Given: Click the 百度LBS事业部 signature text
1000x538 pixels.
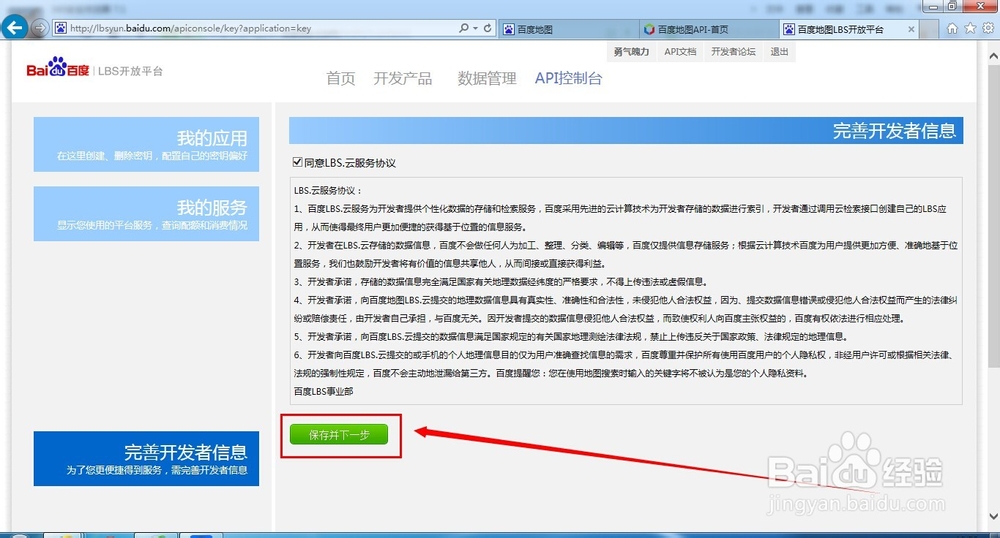Looking at the screenshot, I should tap(323, 391).
